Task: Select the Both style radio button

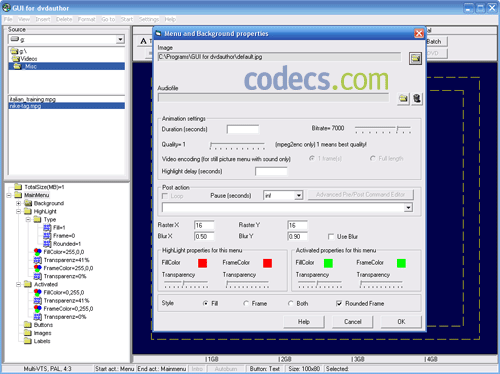Action: (x=291, y=303)
